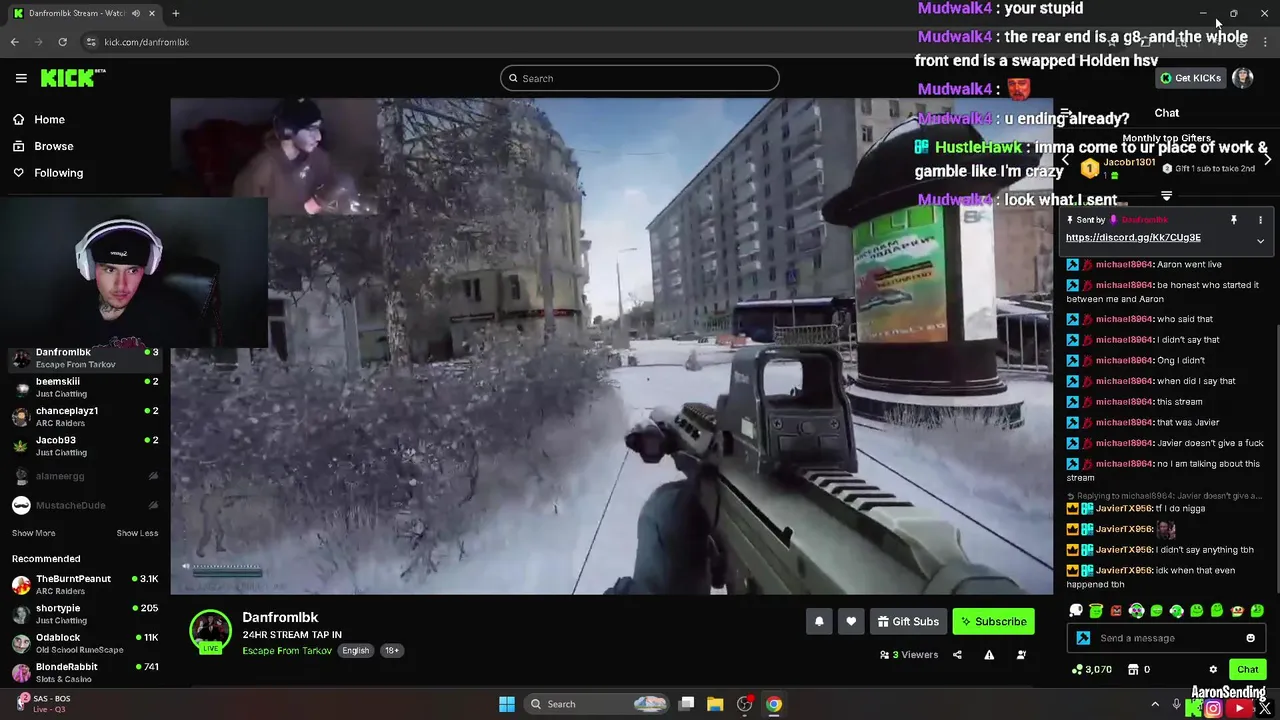
Task: Open Jacob93 channel in followed list
Action: pyautogui.click(x=85, y=446)
